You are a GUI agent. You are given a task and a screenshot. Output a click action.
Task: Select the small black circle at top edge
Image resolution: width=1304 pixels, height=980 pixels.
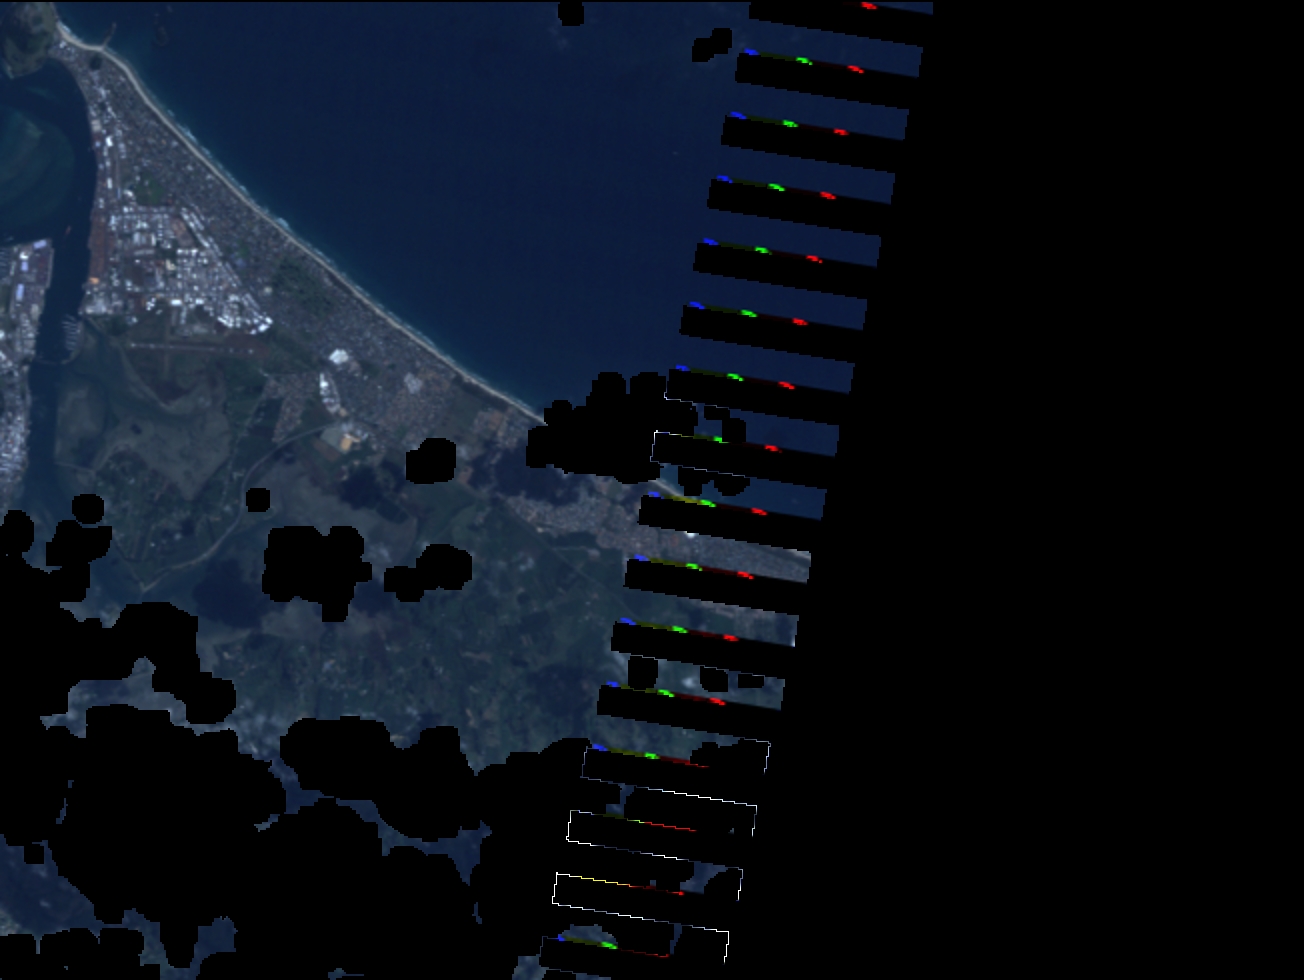click(569, 12)
